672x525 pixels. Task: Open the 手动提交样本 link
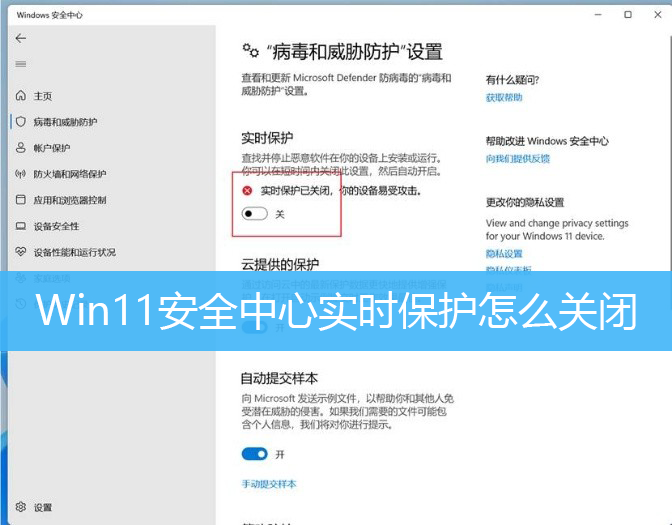tap(269, 484)
